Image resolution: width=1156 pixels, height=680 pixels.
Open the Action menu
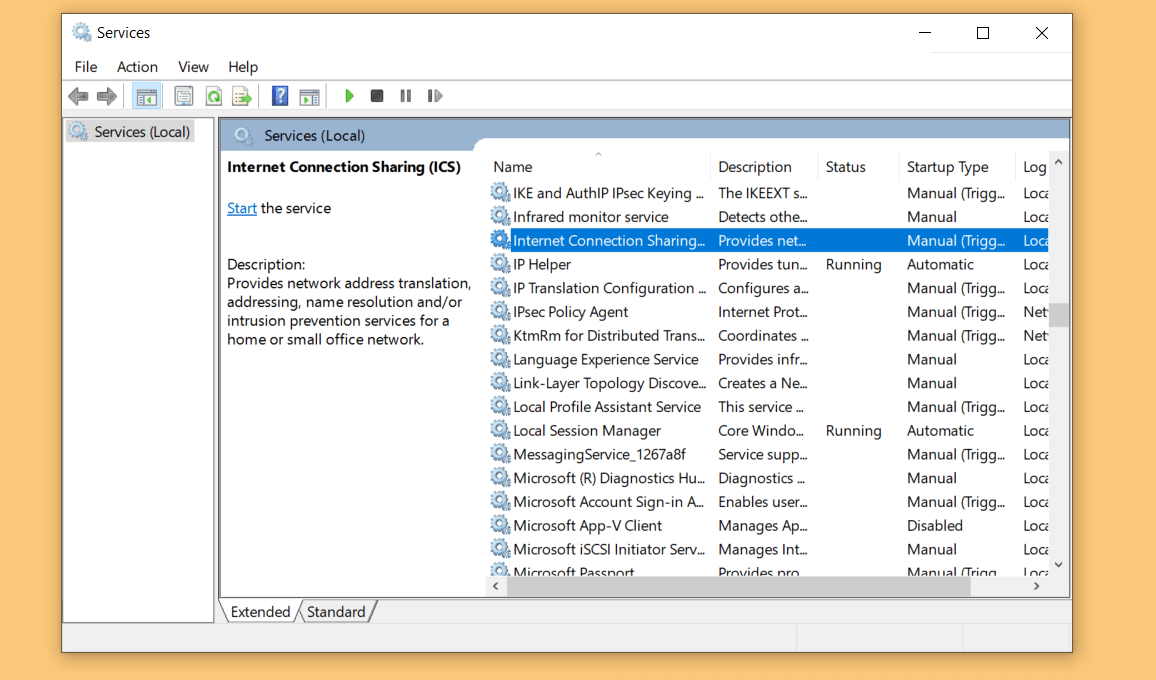pos(137,66)
